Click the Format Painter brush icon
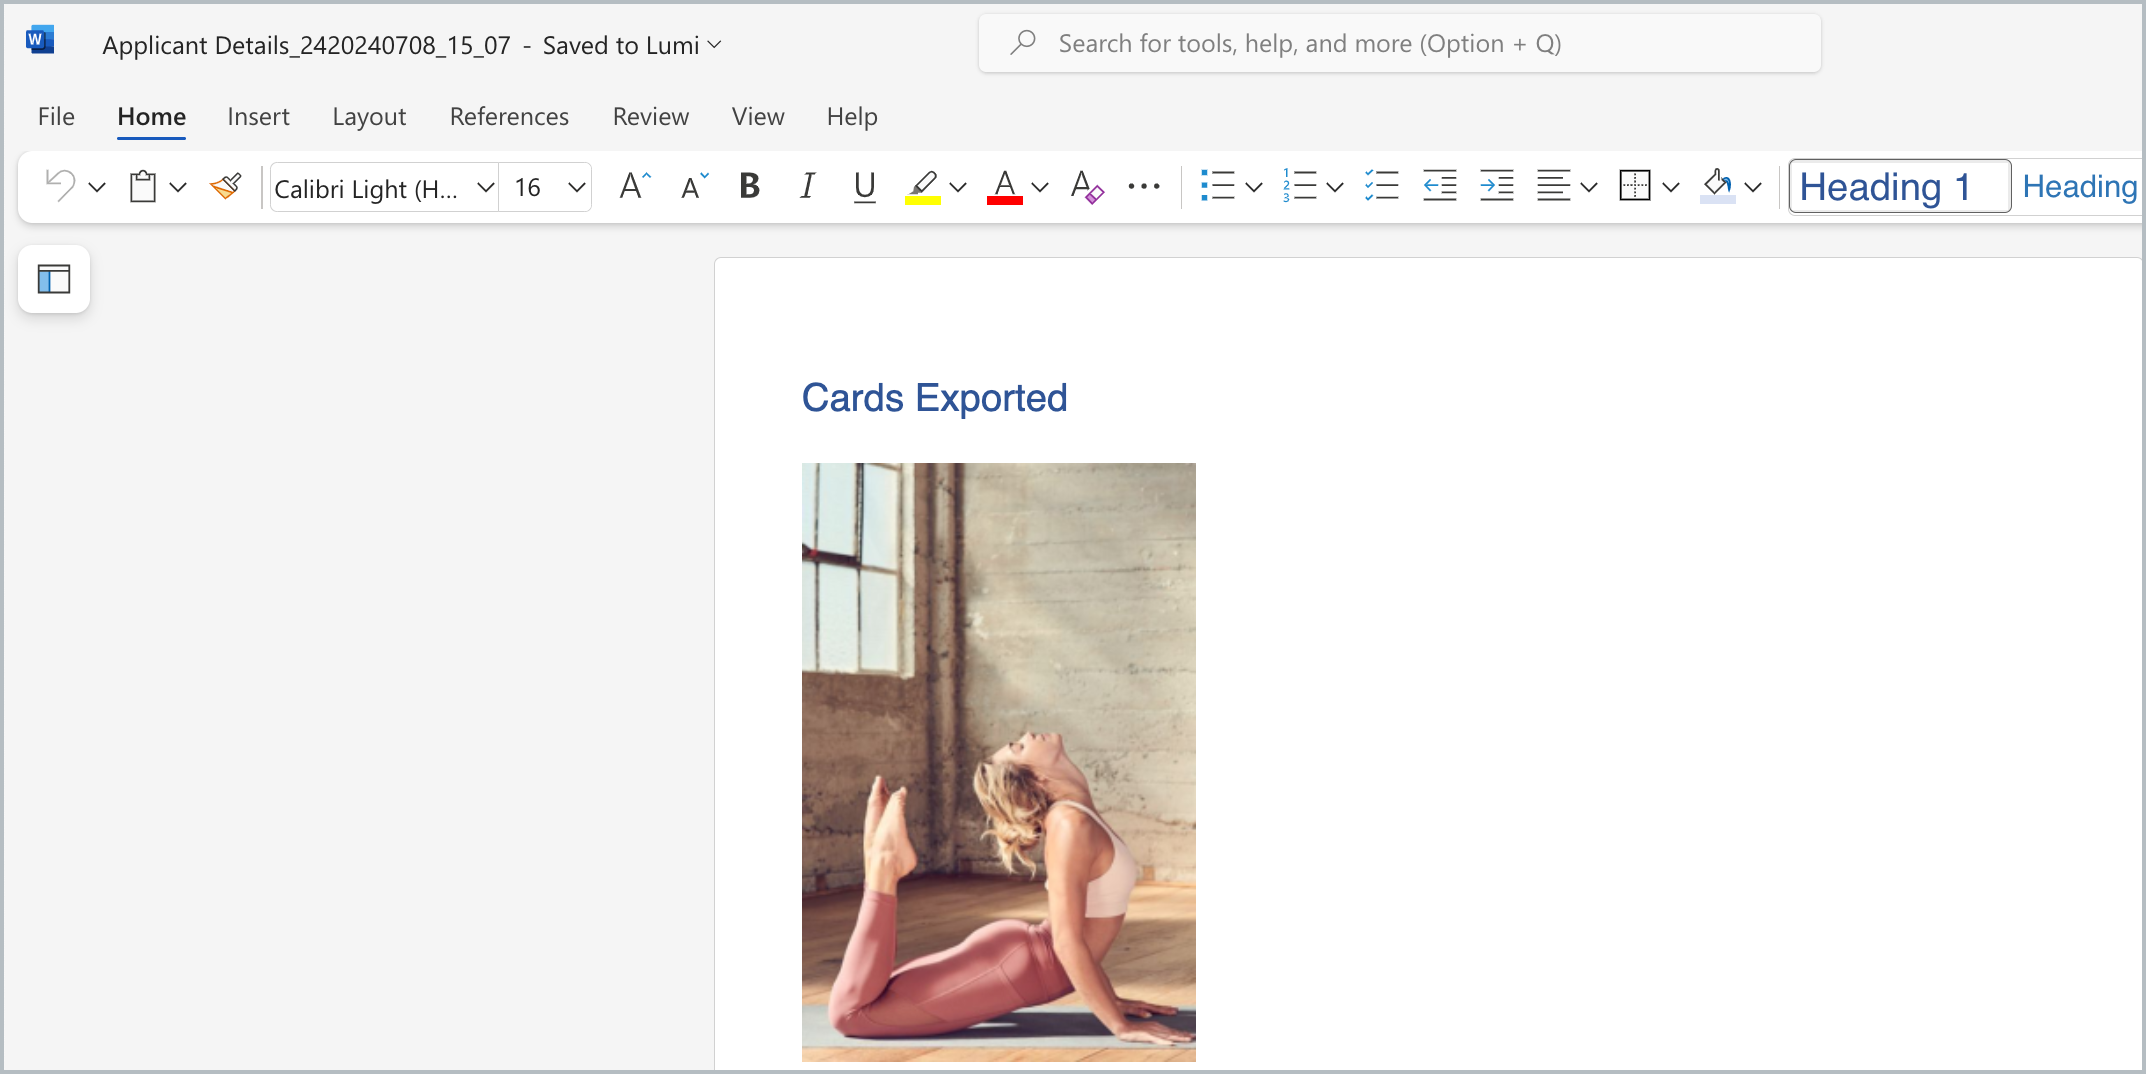This screenshot has height=1074, width=2146. coord(226,187)
